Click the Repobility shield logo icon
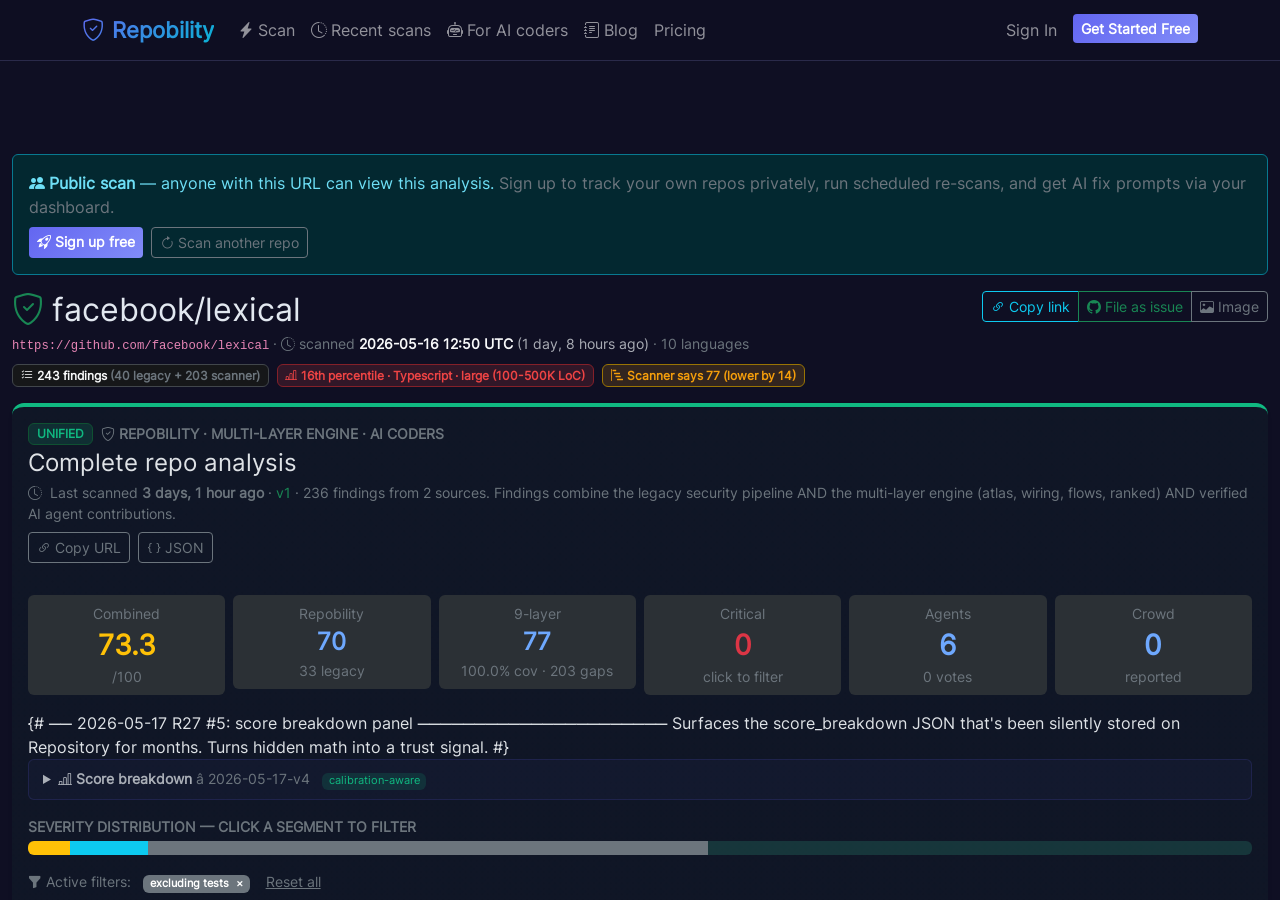This screenshot has height=900, width=1280. tap(93, 30)
